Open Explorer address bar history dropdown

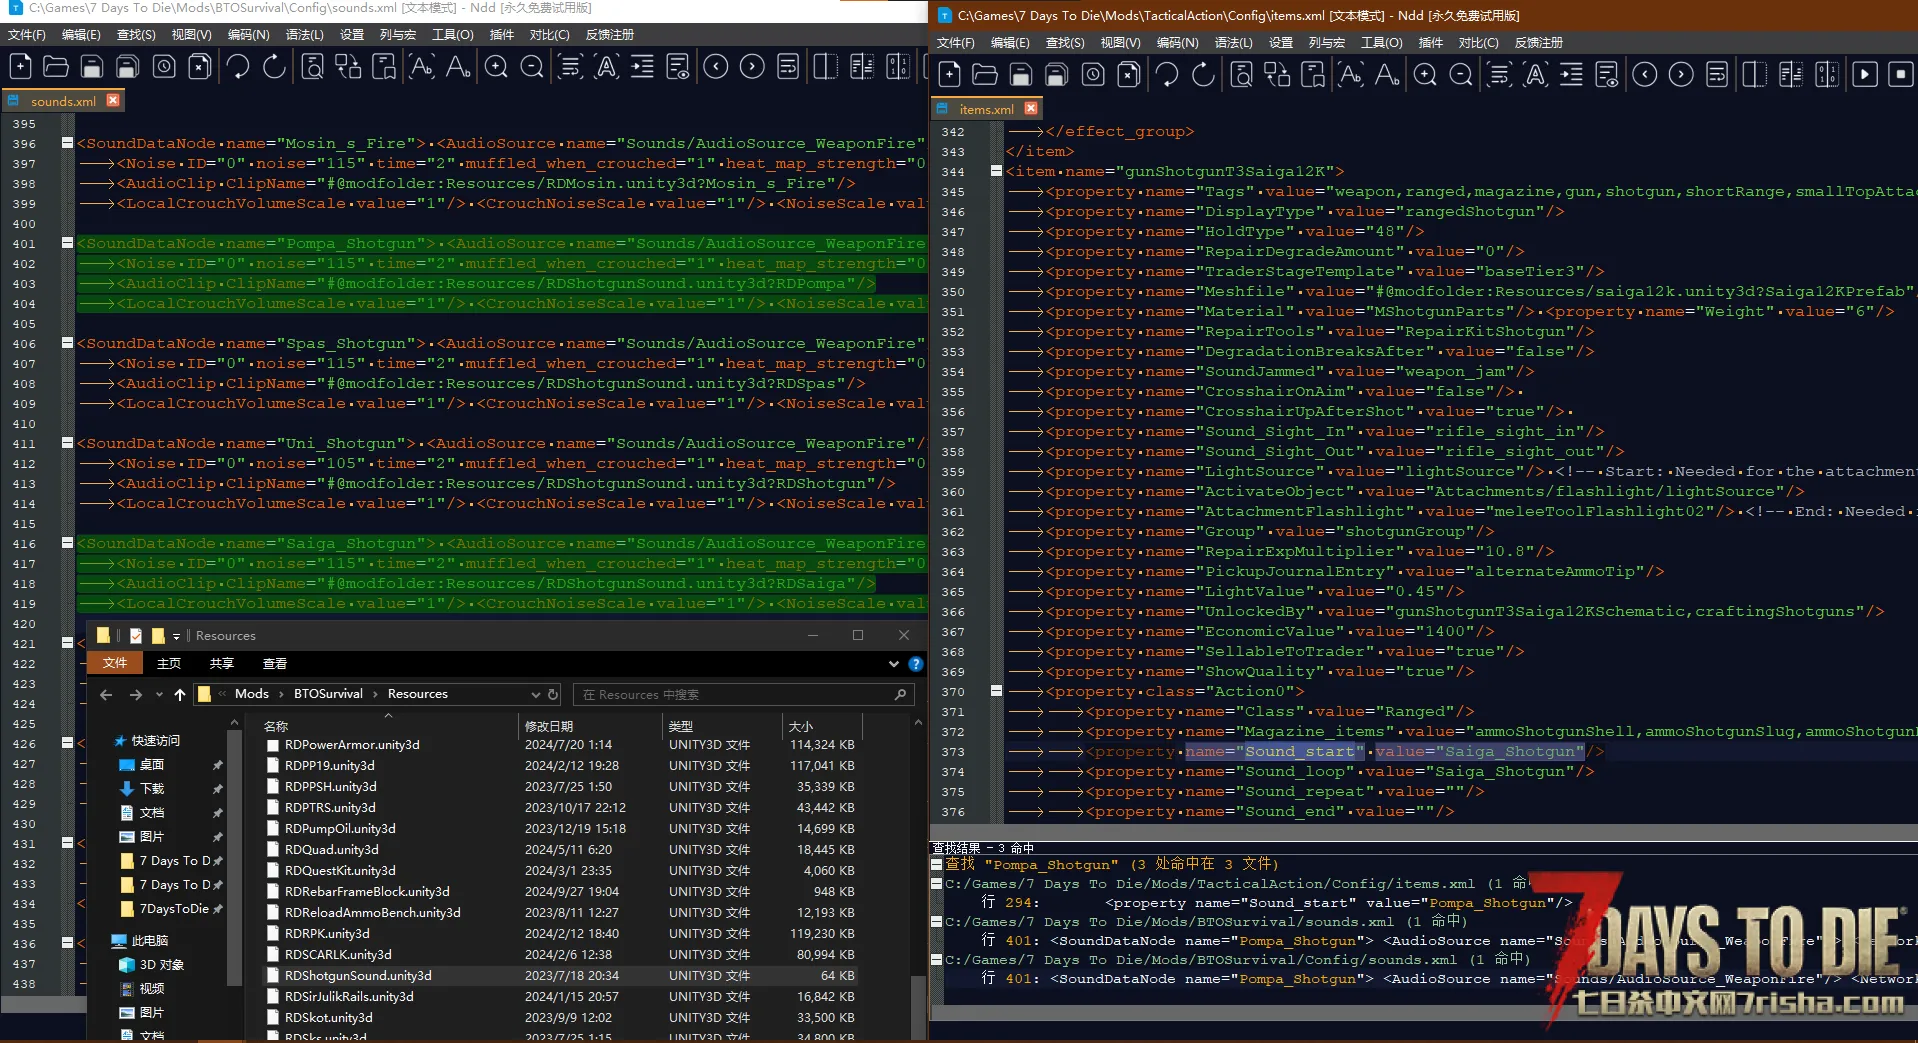(x=535, y=694)
